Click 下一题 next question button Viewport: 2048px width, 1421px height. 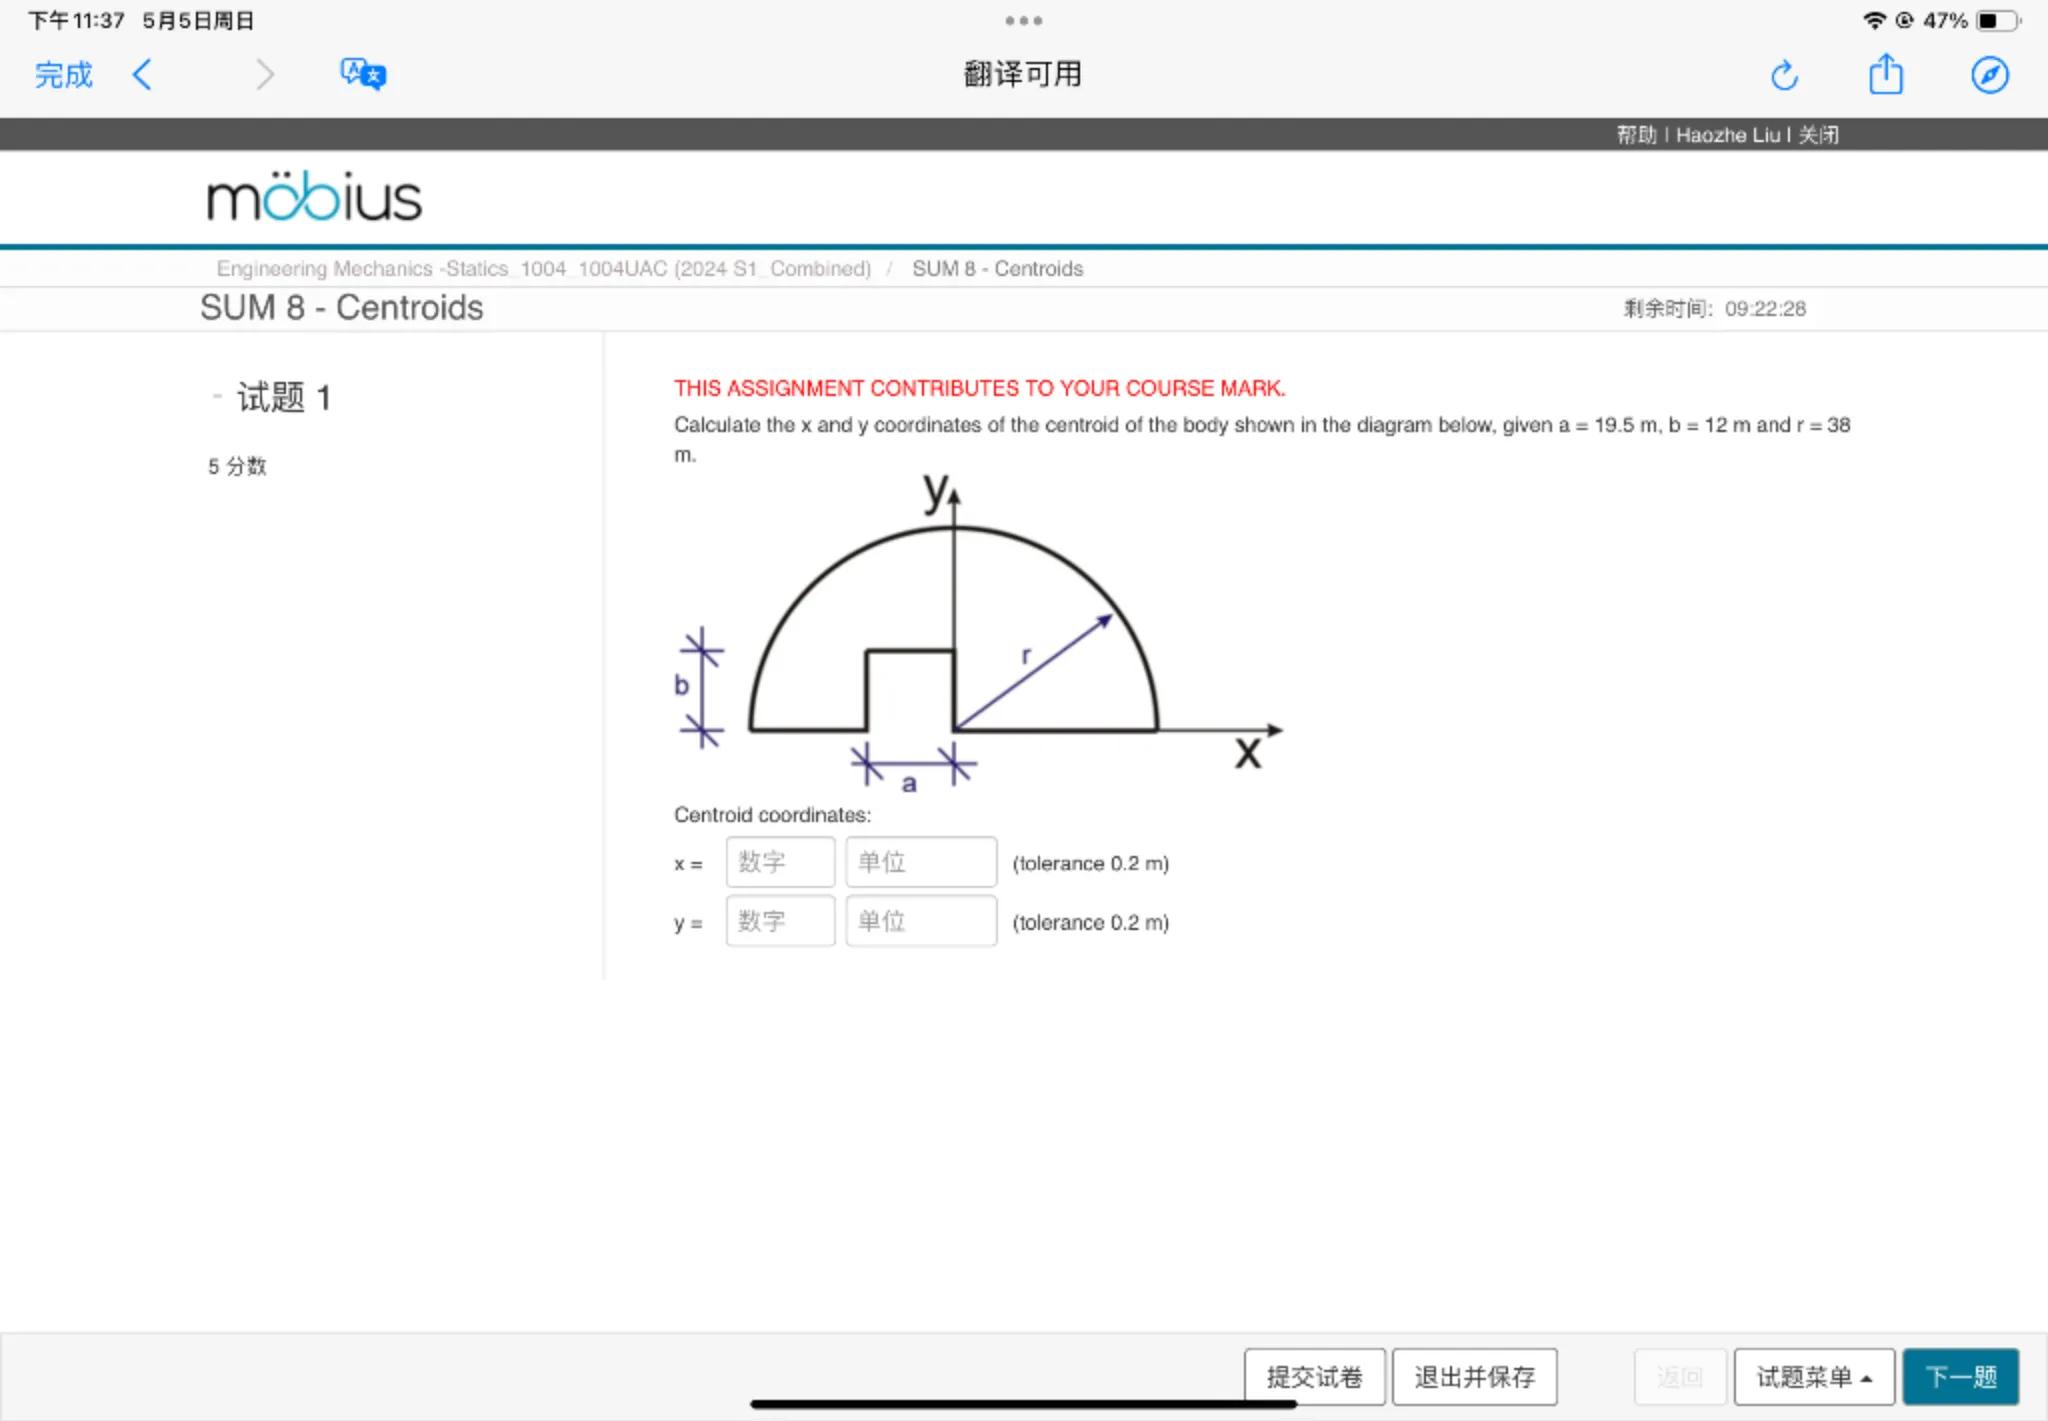1960,1377
